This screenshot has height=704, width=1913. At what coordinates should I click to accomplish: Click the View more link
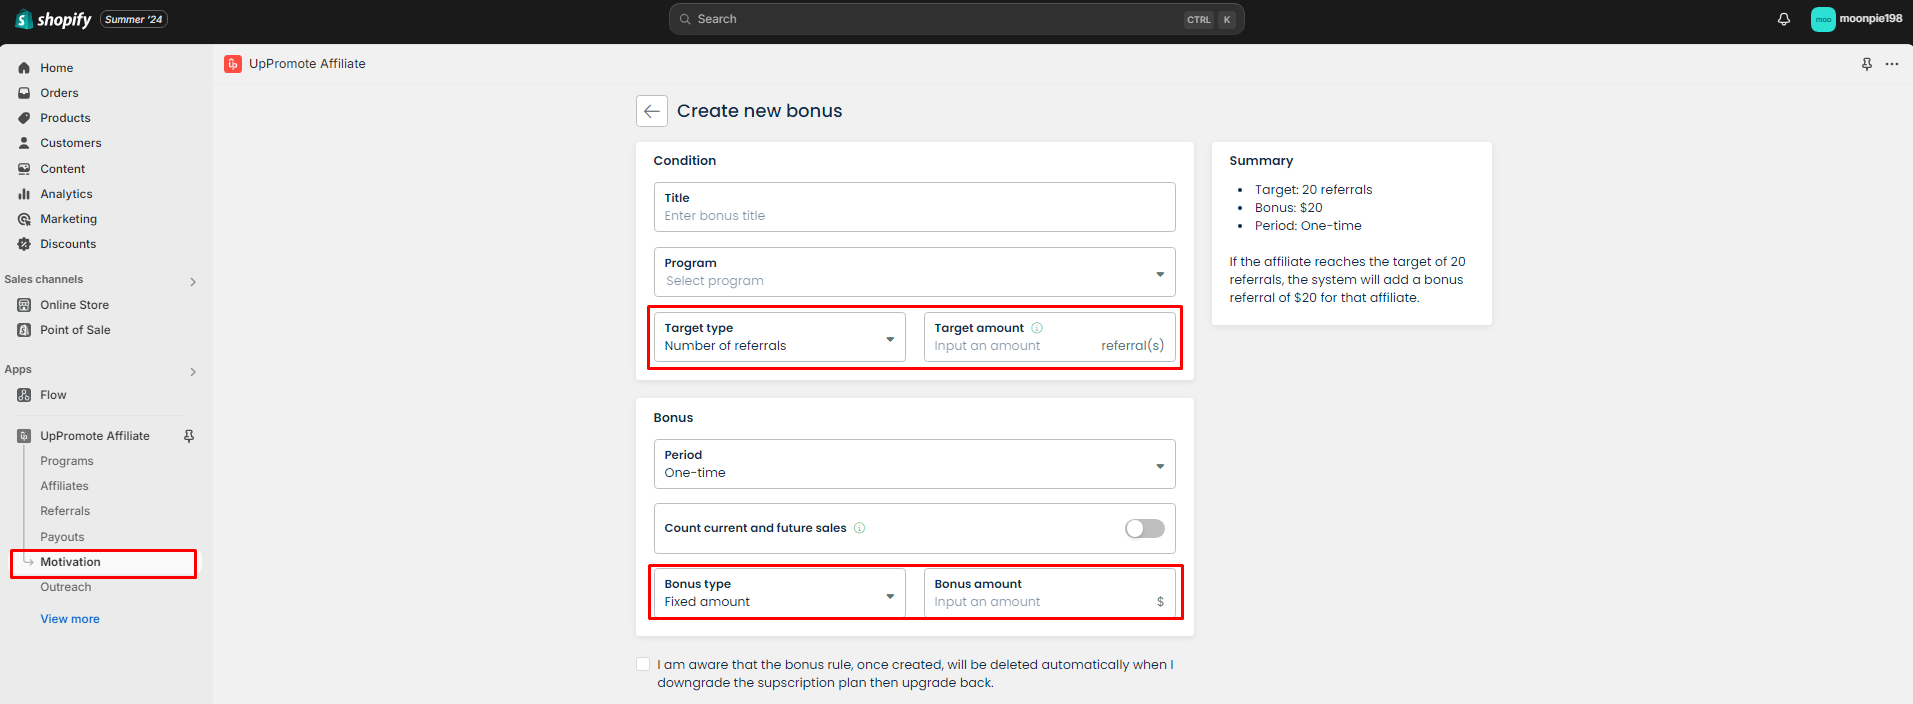(x=70, y=619)
